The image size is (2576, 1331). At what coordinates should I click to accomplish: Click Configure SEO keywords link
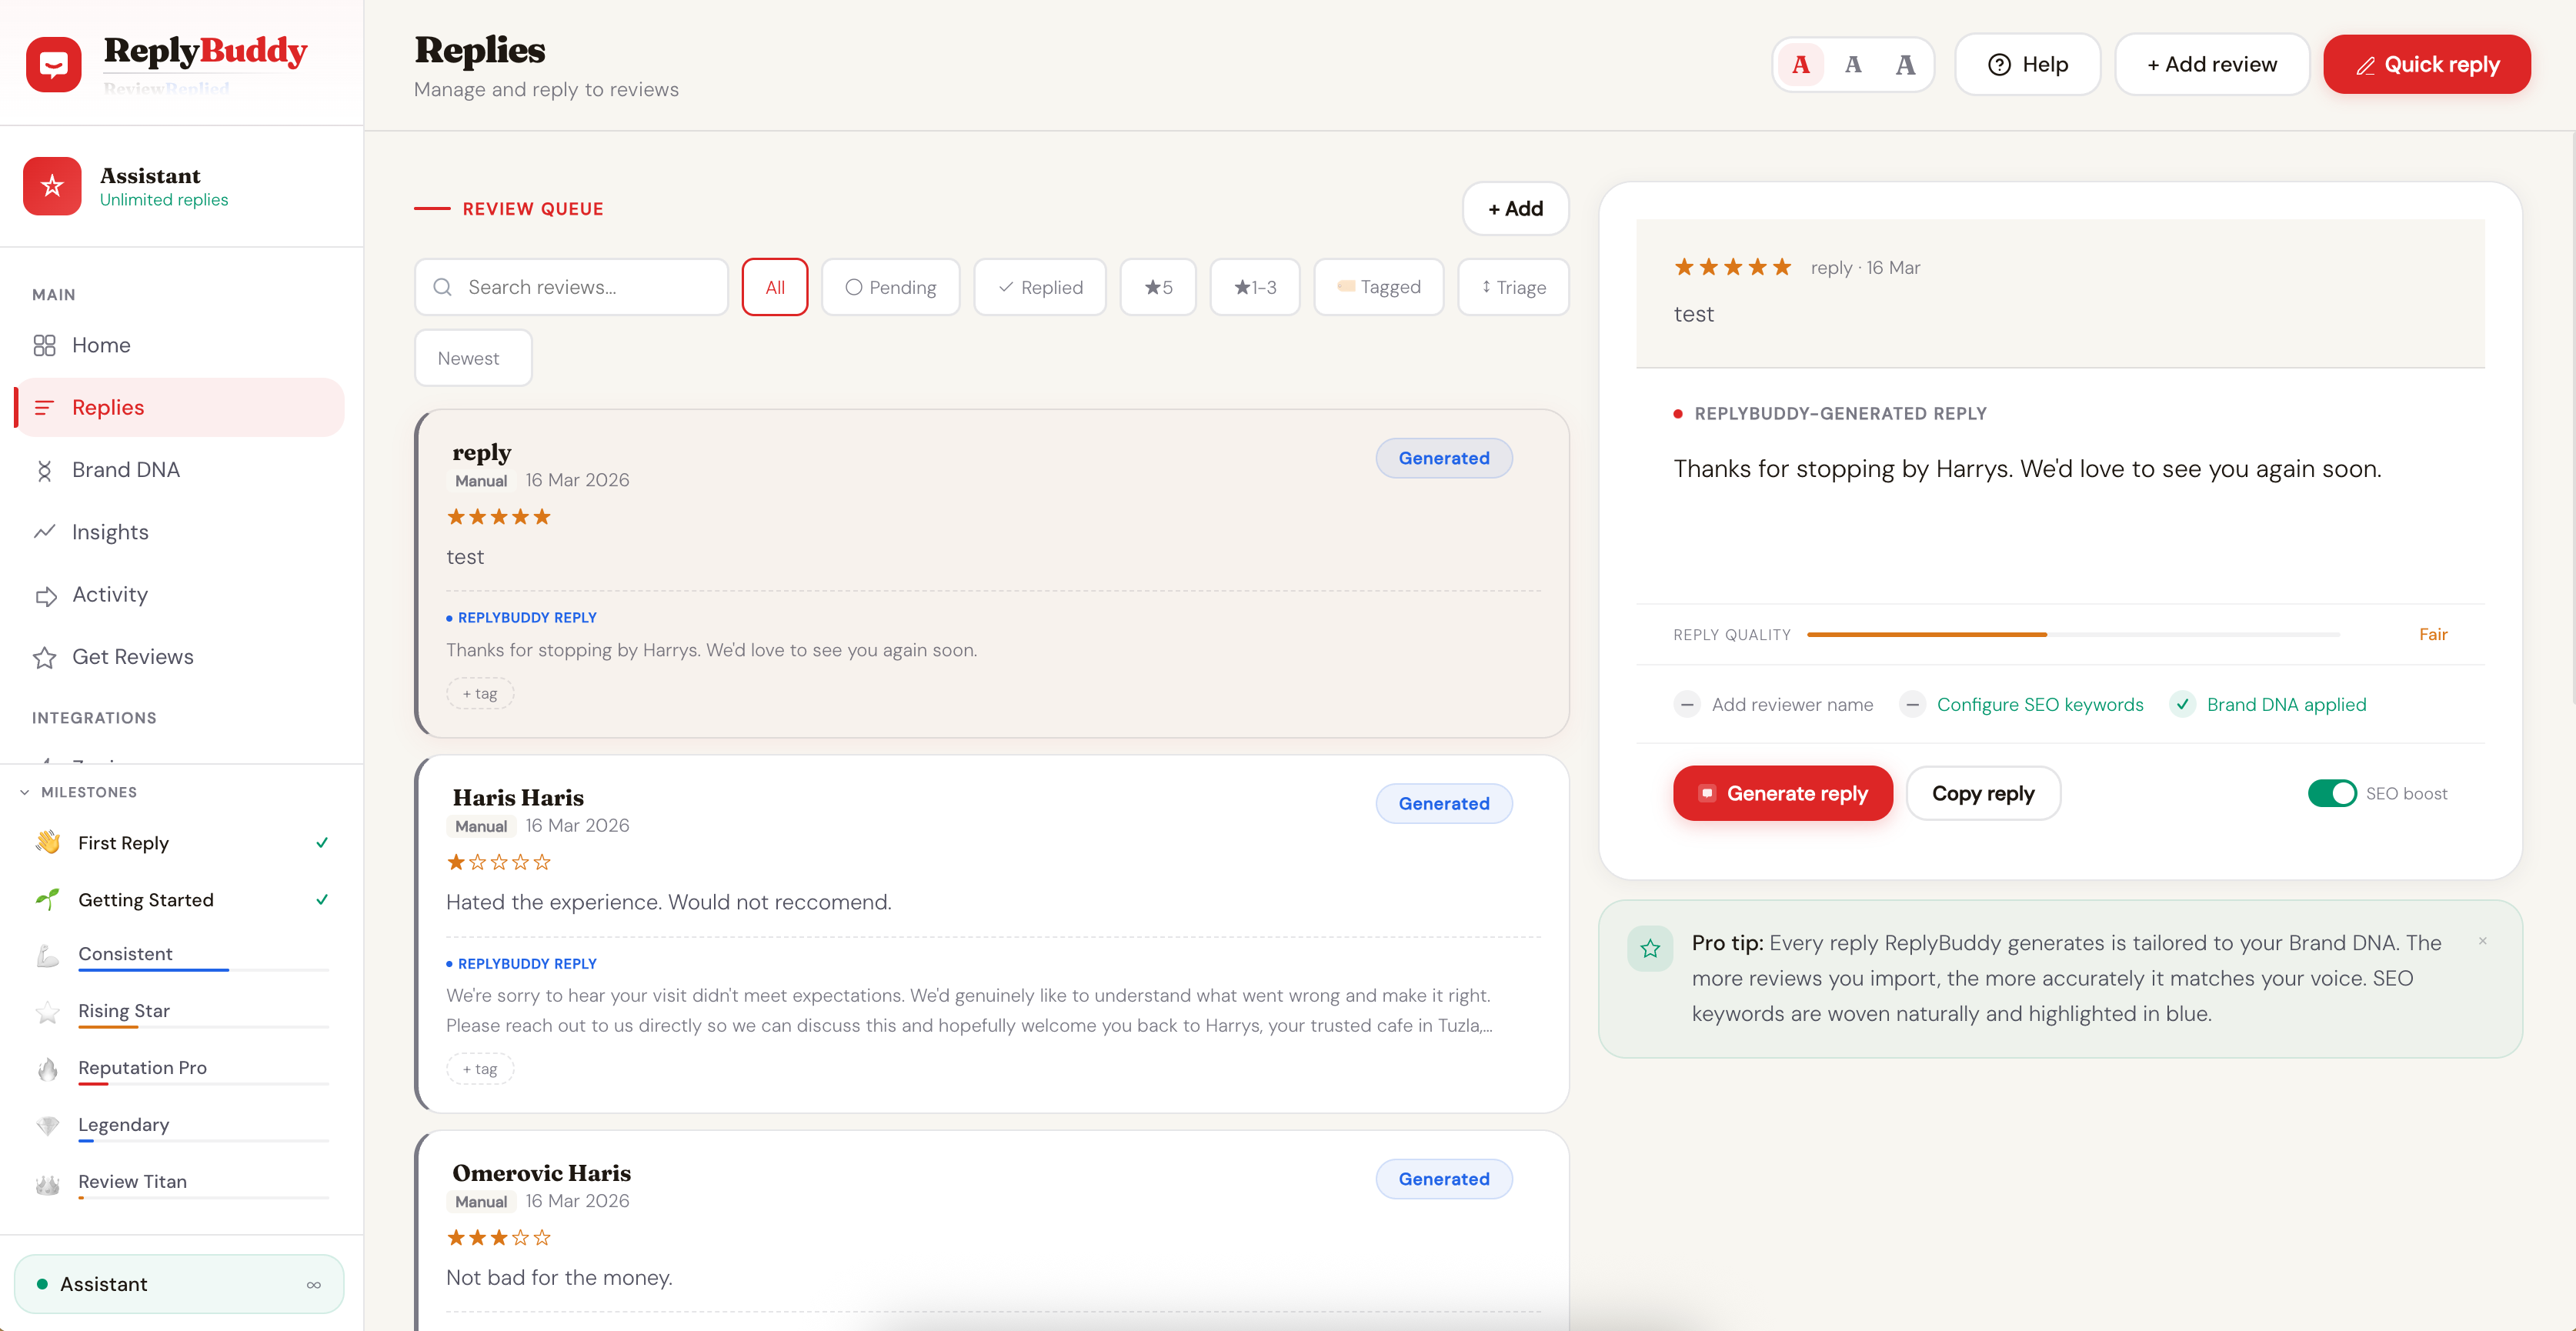point(2039,704)
